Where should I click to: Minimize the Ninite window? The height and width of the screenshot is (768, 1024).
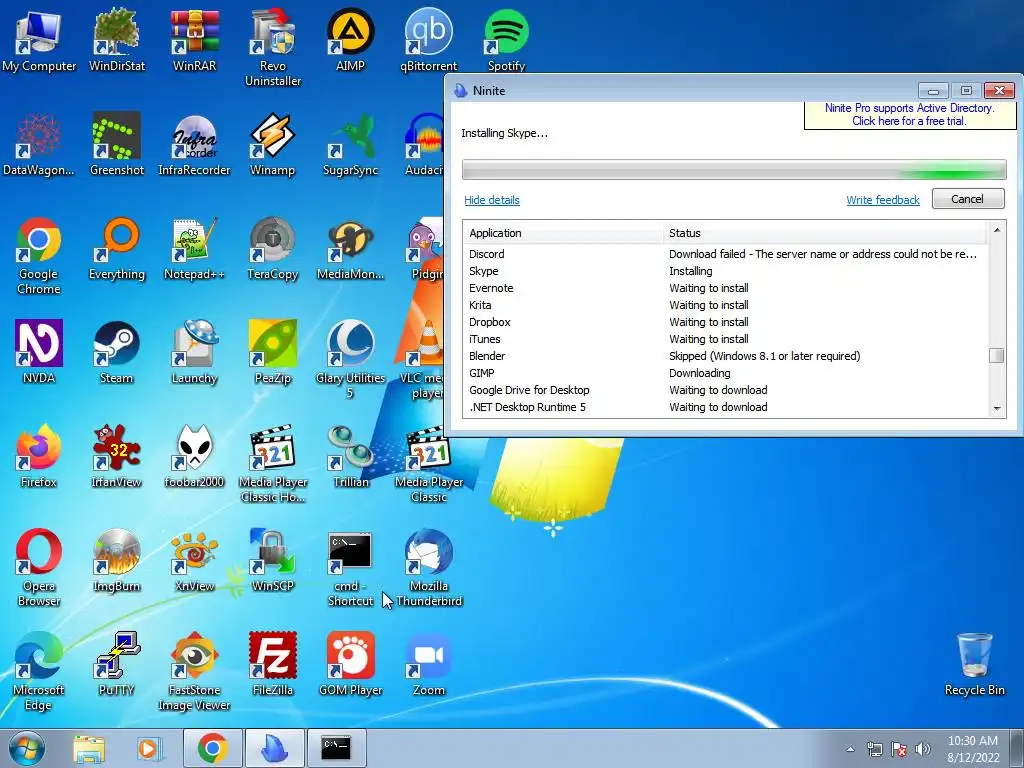934,91
